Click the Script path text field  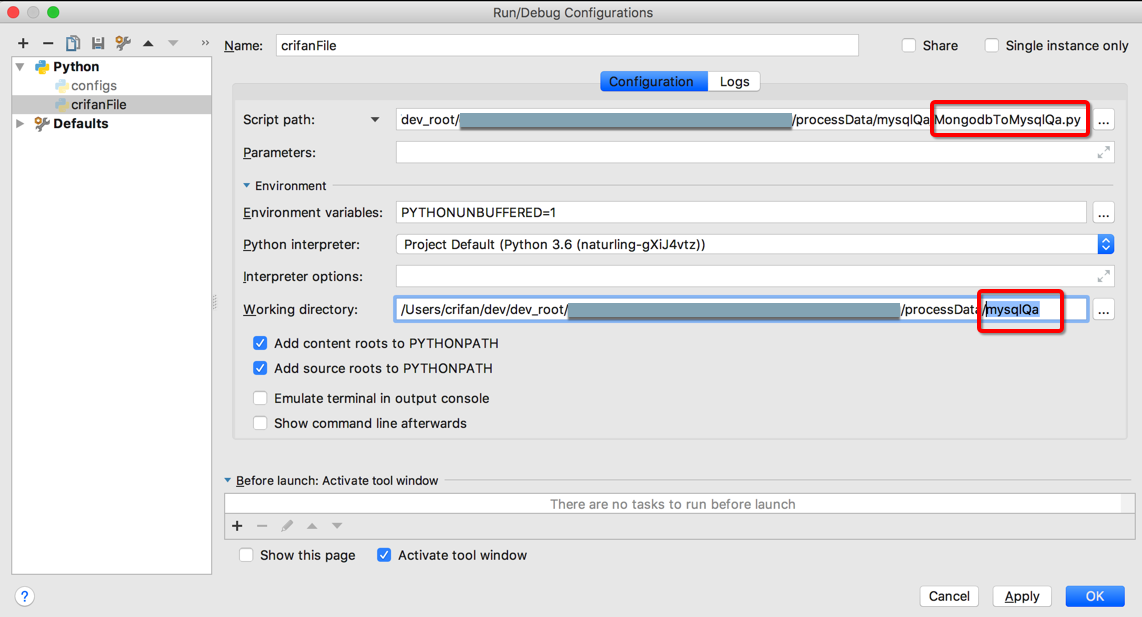[741, 120]
